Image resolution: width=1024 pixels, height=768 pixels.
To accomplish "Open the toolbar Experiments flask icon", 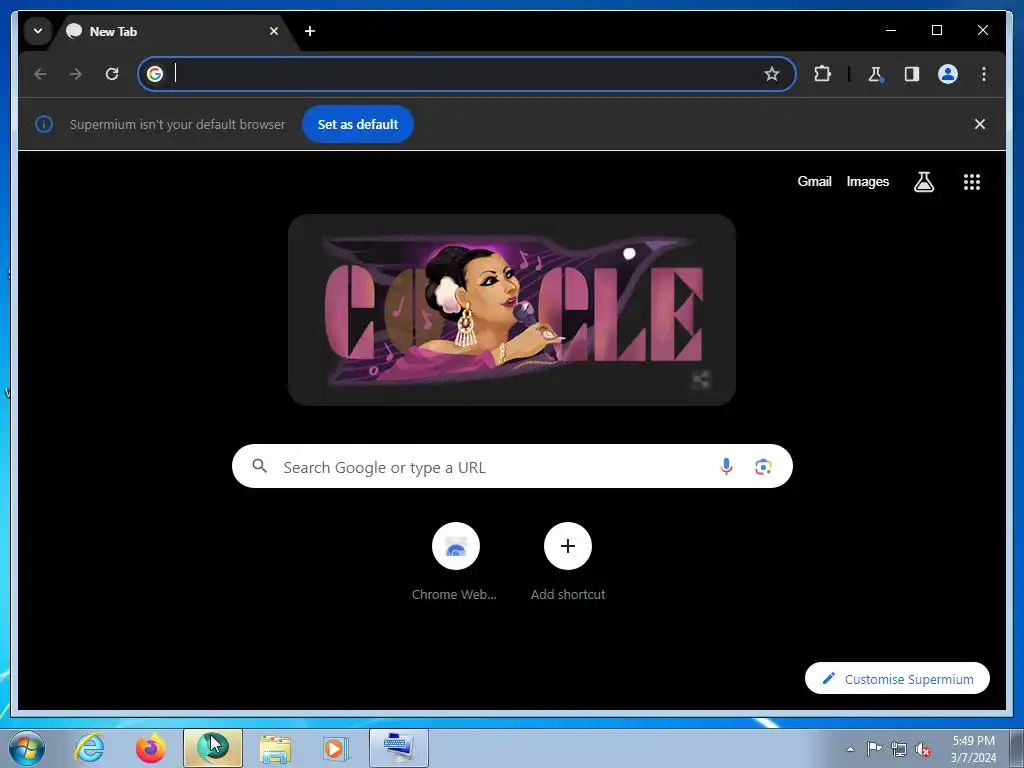I will click(876, 74).
